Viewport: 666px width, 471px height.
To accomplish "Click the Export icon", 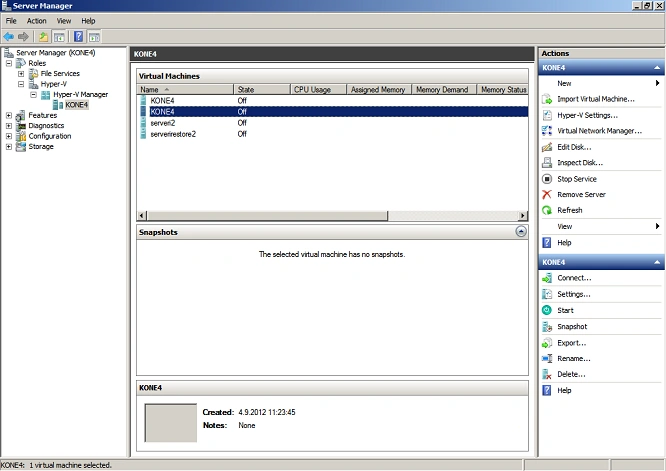I will pyautogui.click(x=547, y=343).
